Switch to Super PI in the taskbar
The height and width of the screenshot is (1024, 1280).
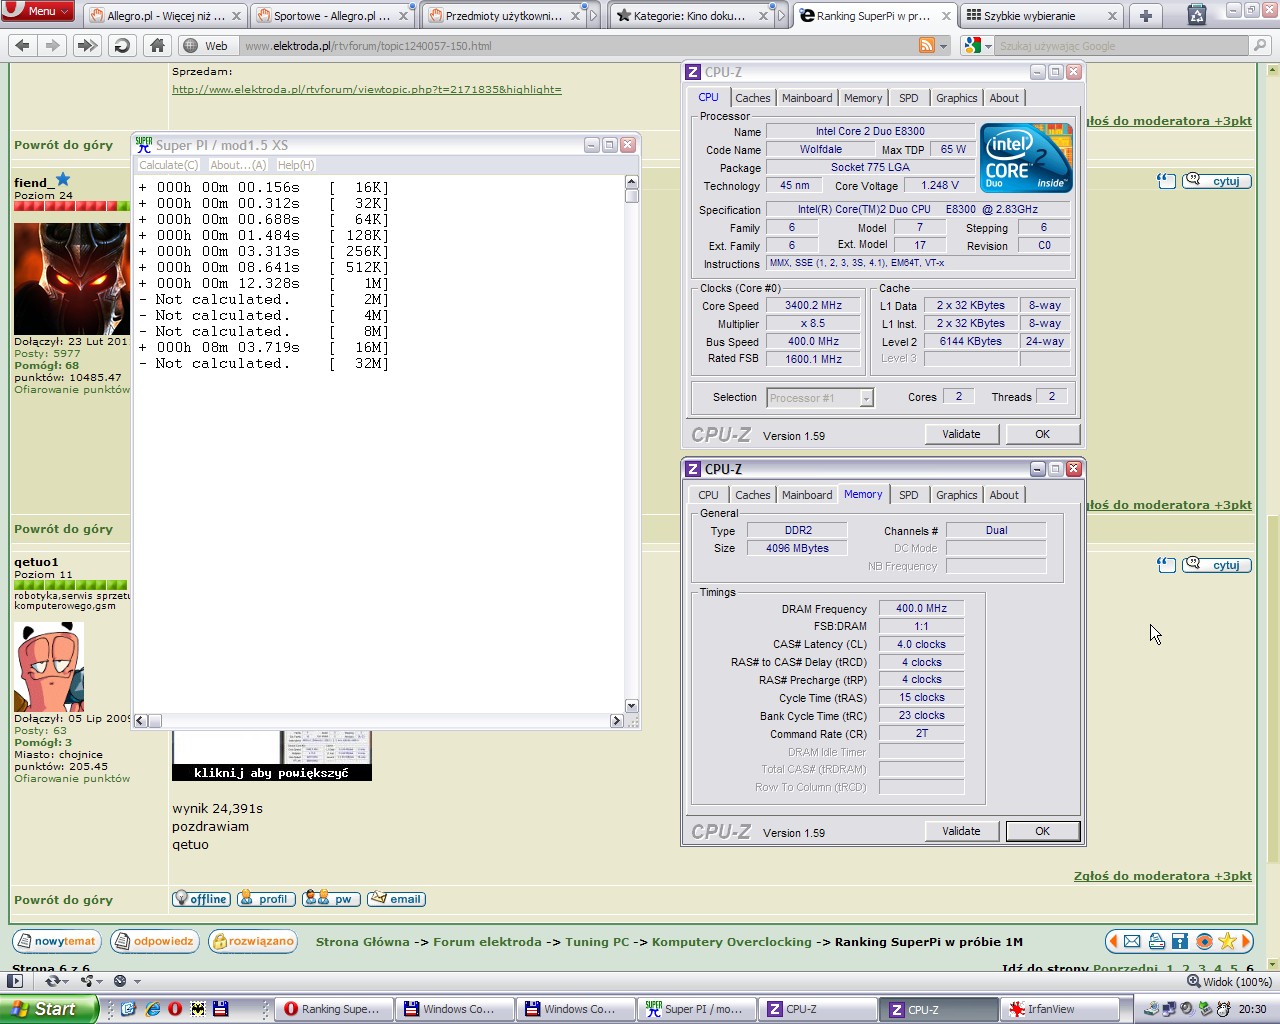[x=698, y=1009]
